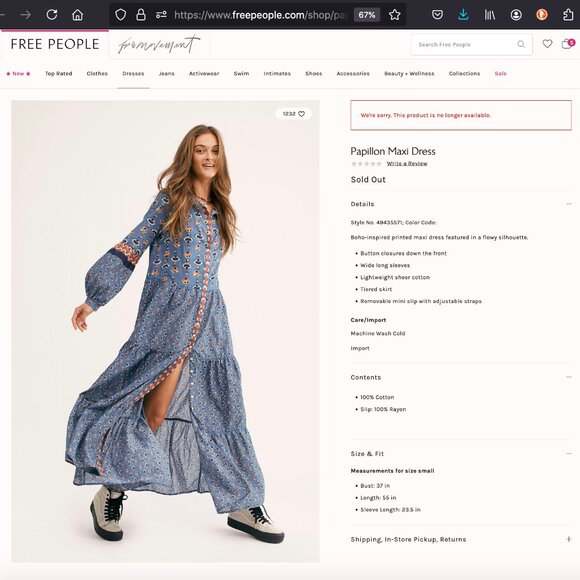580x580 pixels.
Task: Open the Accessories menu
Action: [353, 74]
